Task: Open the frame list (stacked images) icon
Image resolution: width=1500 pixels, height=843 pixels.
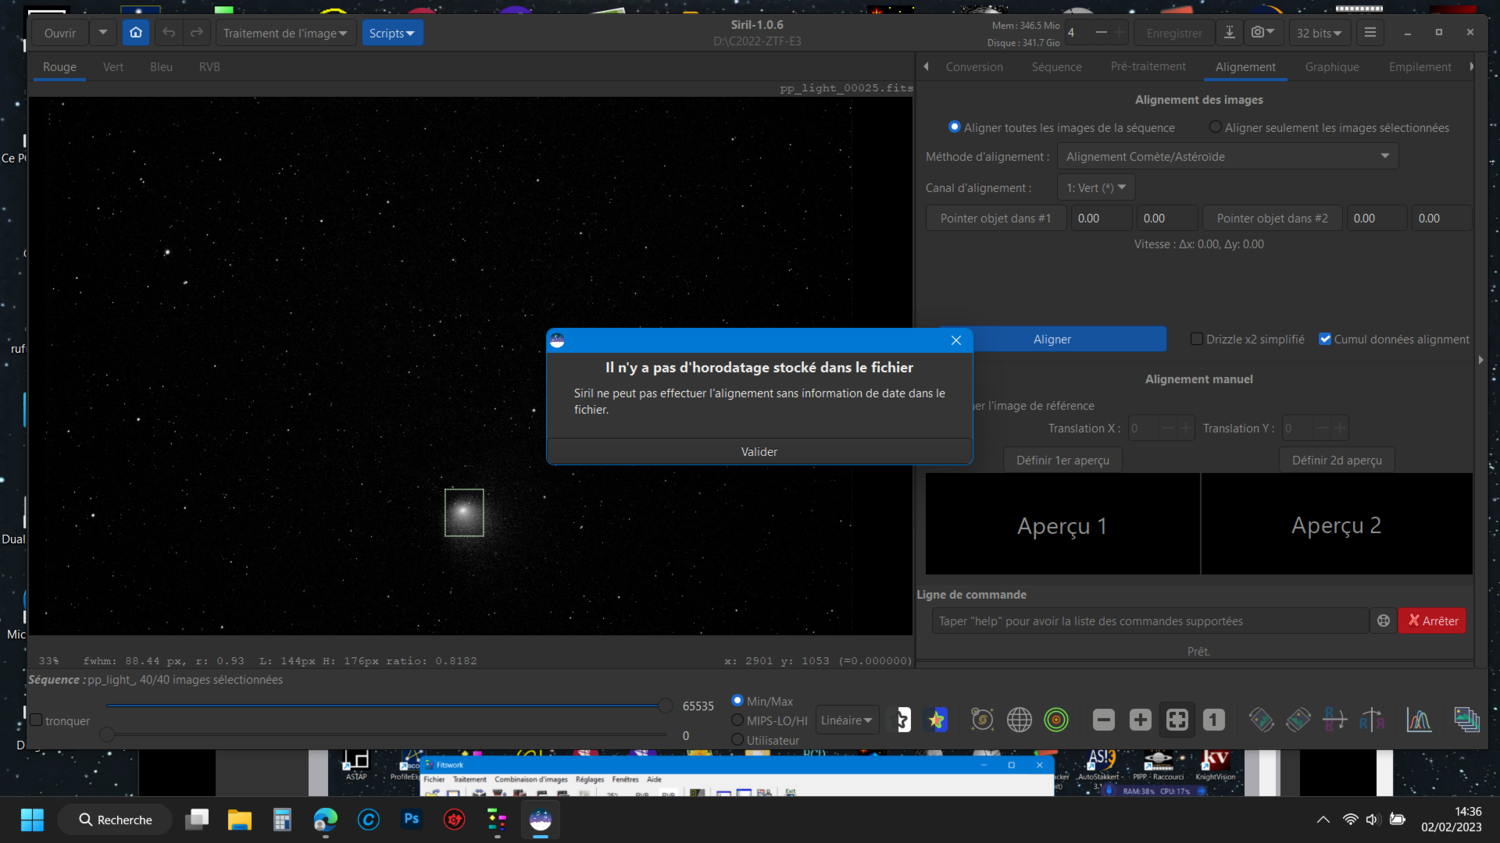Action: coord(1466,720)
